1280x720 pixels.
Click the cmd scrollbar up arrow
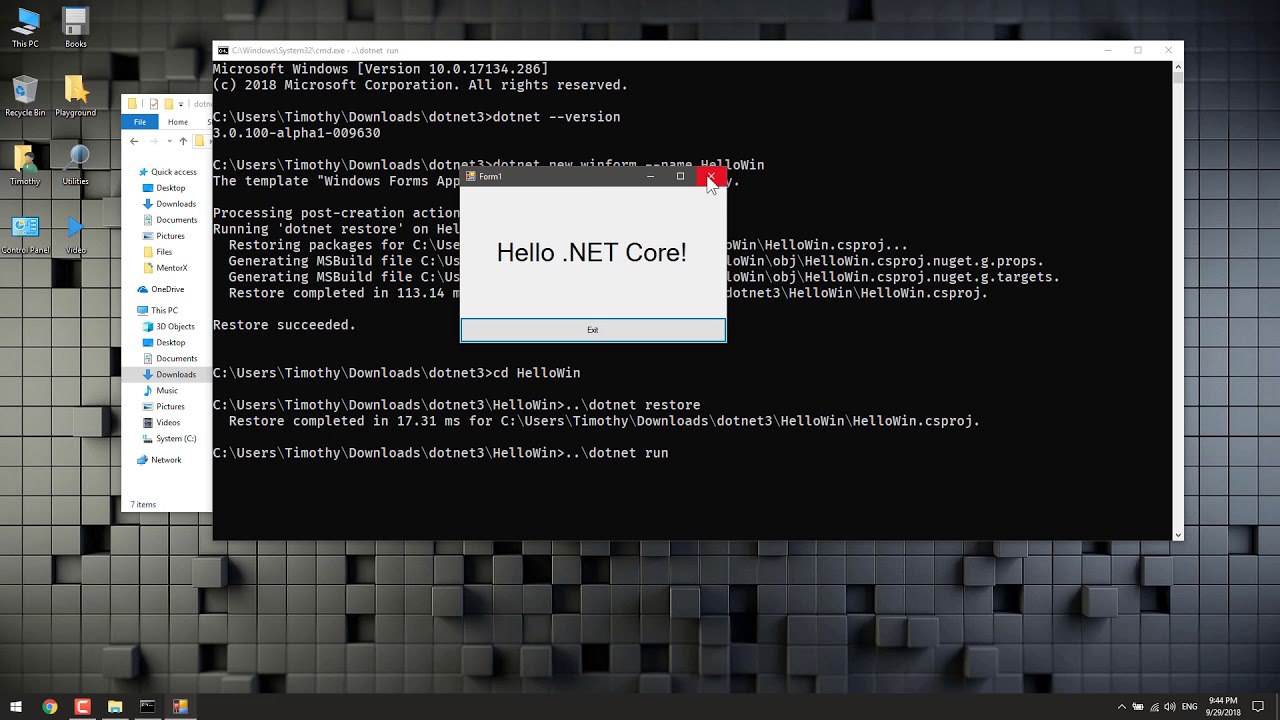pos(1177,66)
